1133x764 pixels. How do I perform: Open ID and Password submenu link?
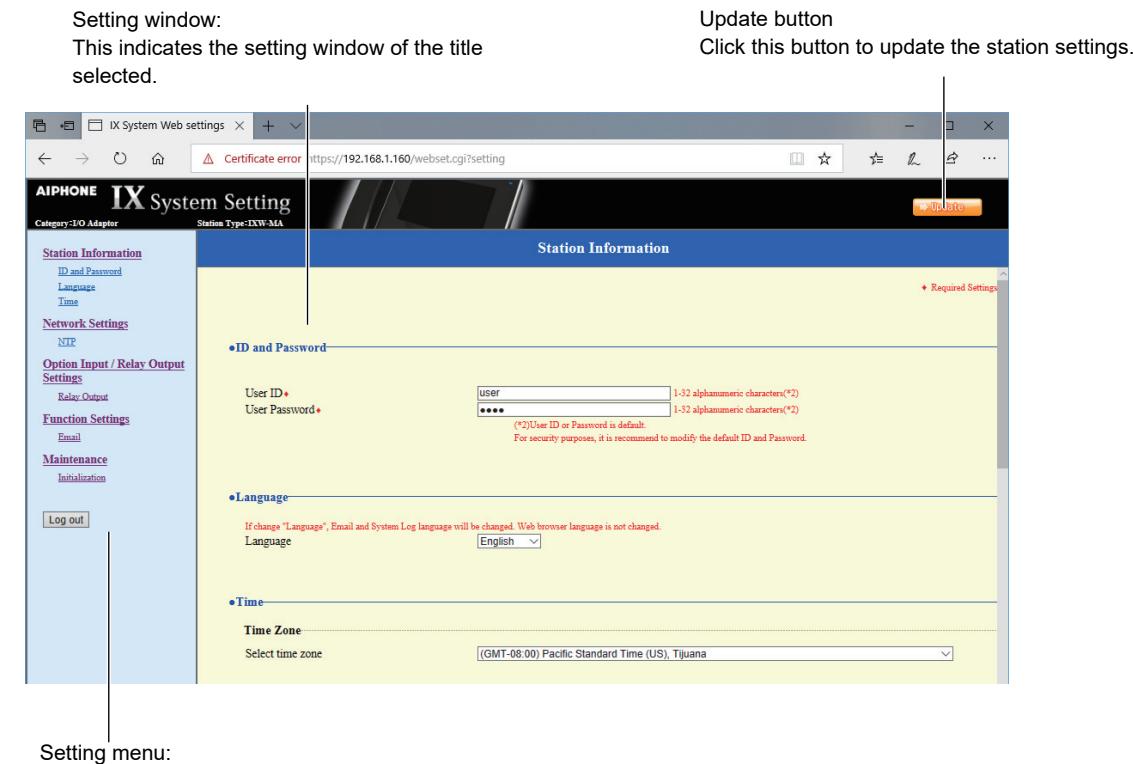(90, 271)
